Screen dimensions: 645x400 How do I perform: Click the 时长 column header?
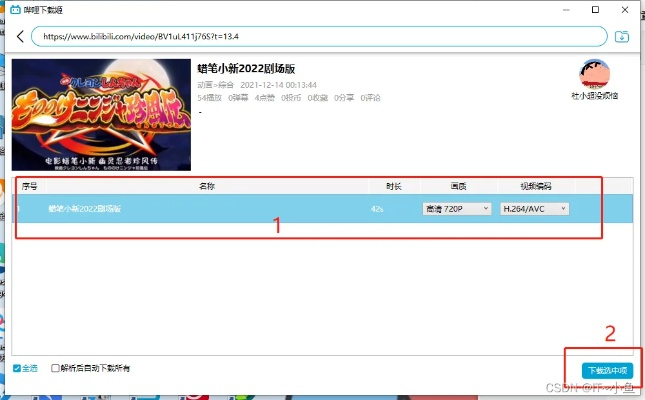(x=394, y=186)
